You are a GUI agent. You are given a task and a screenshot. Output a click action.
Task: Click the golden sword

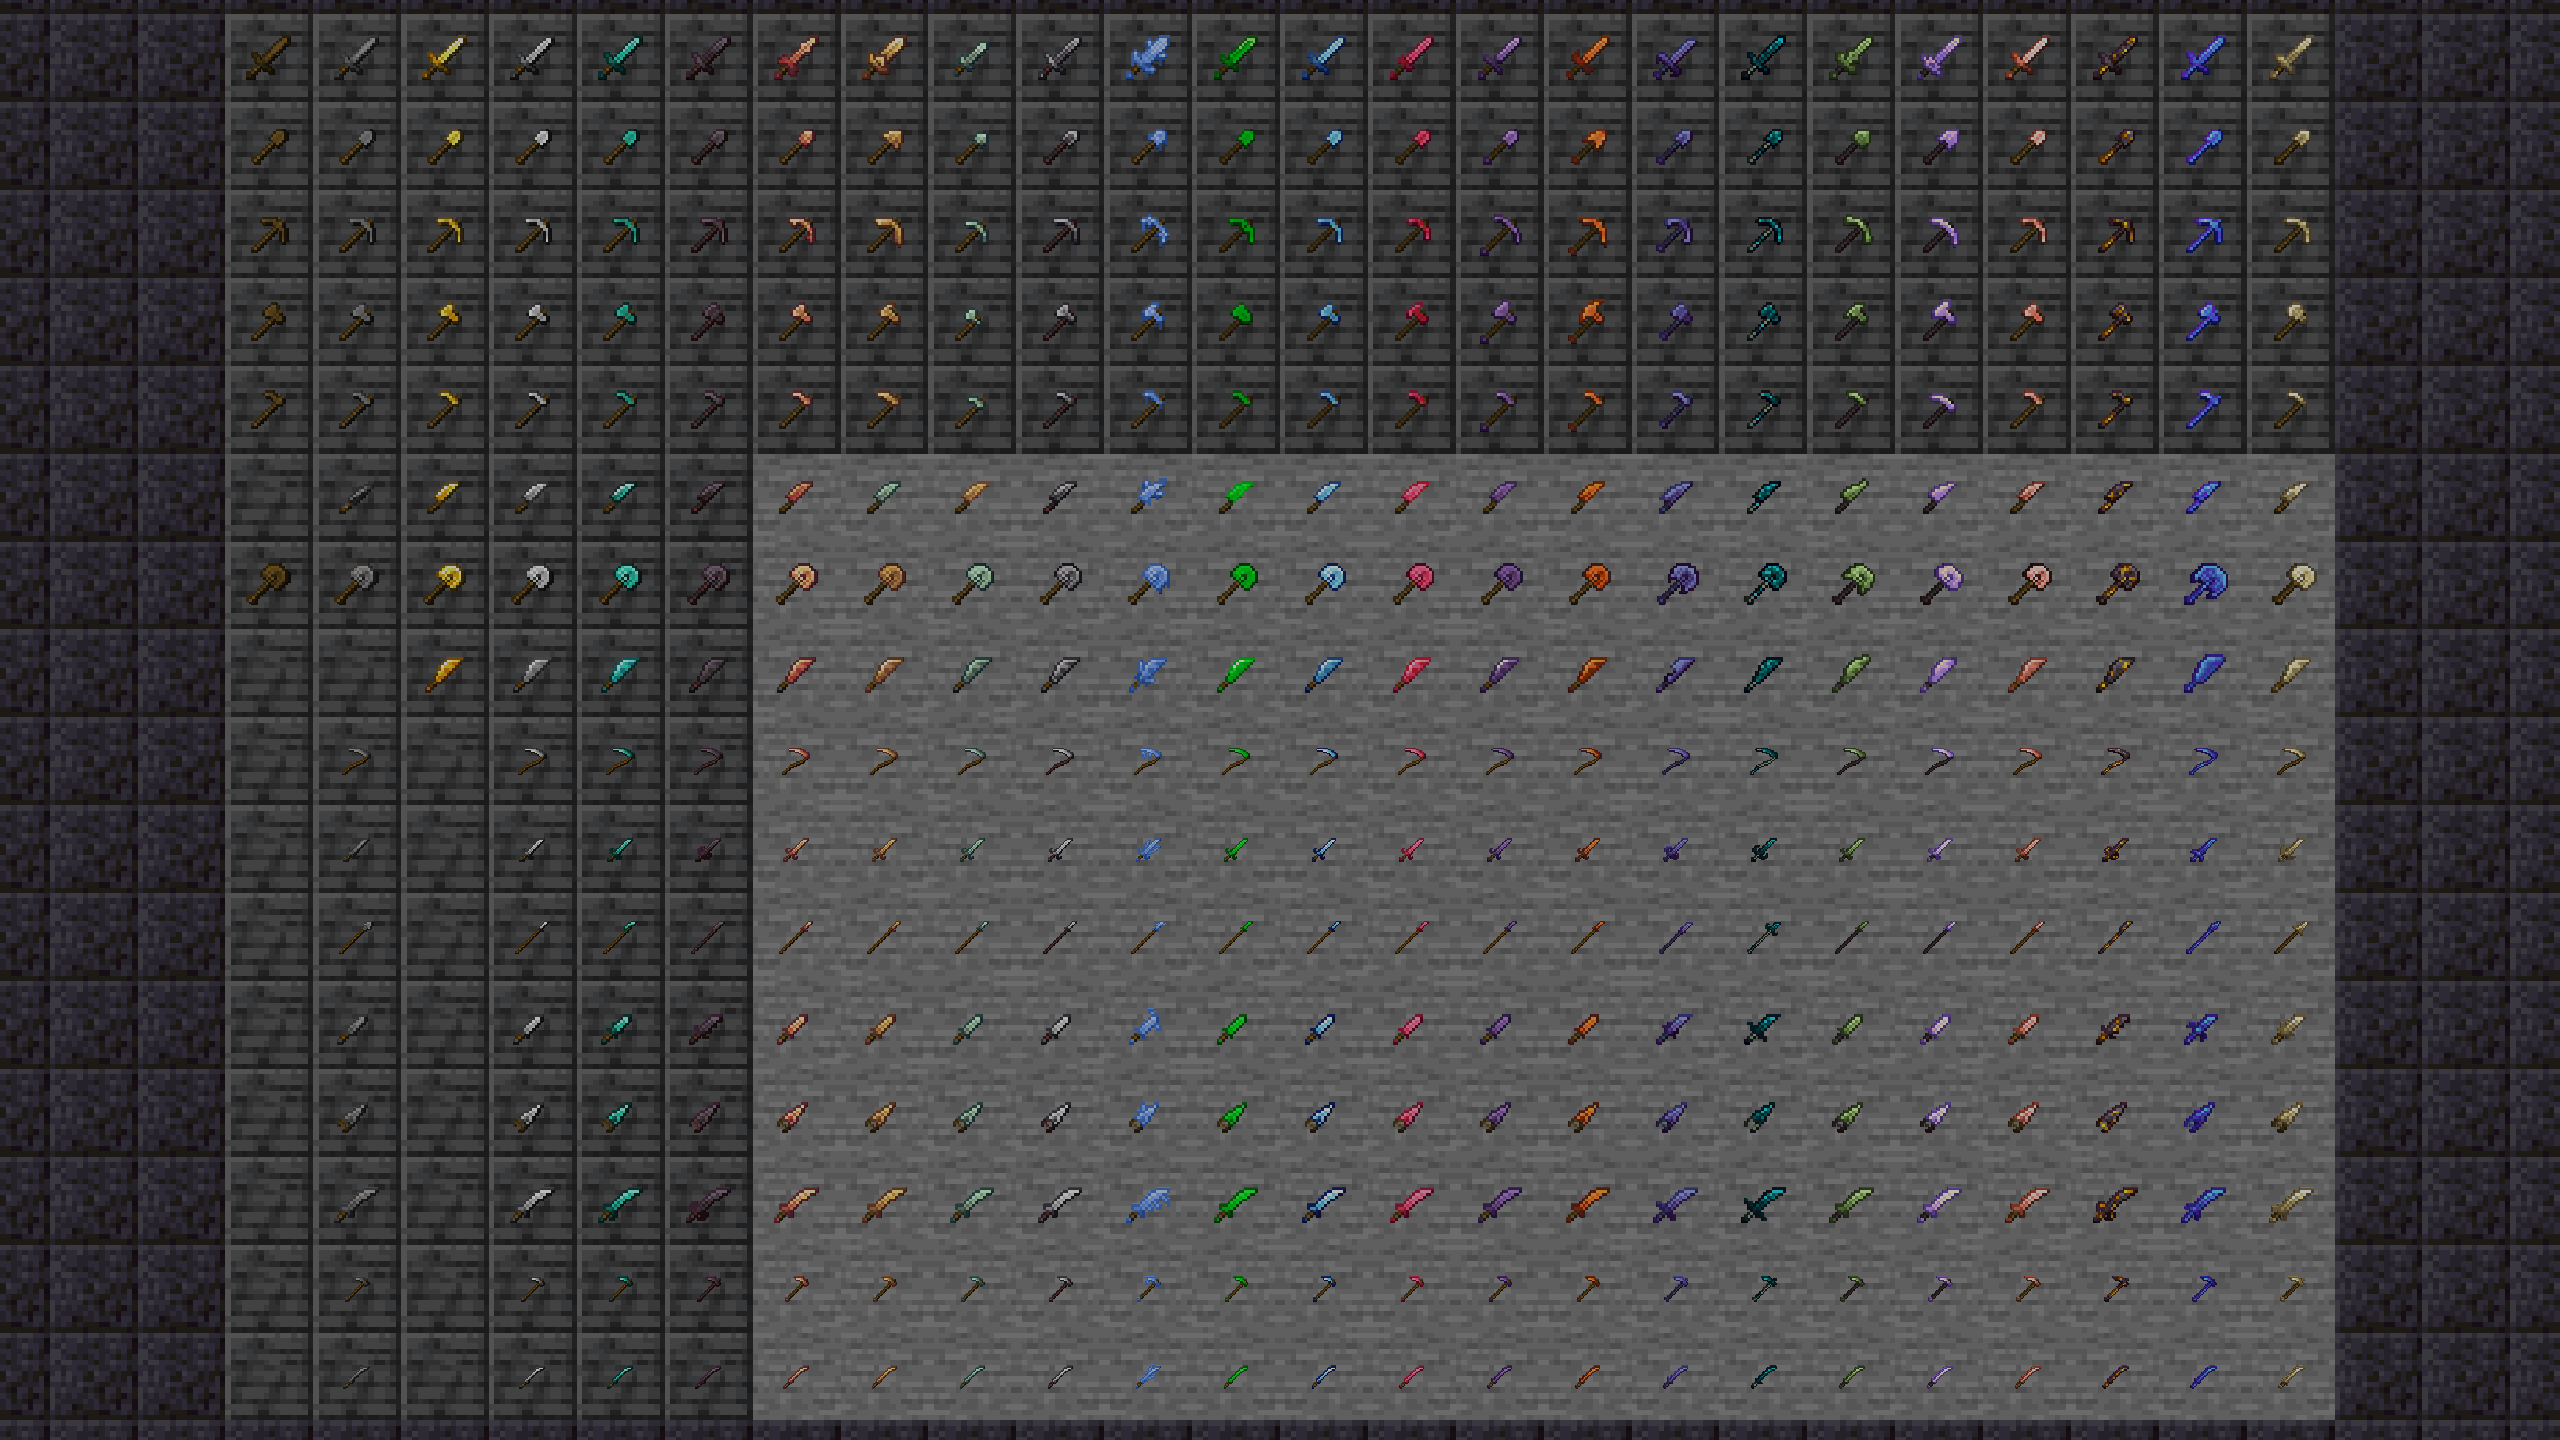[x=444, y=58]
